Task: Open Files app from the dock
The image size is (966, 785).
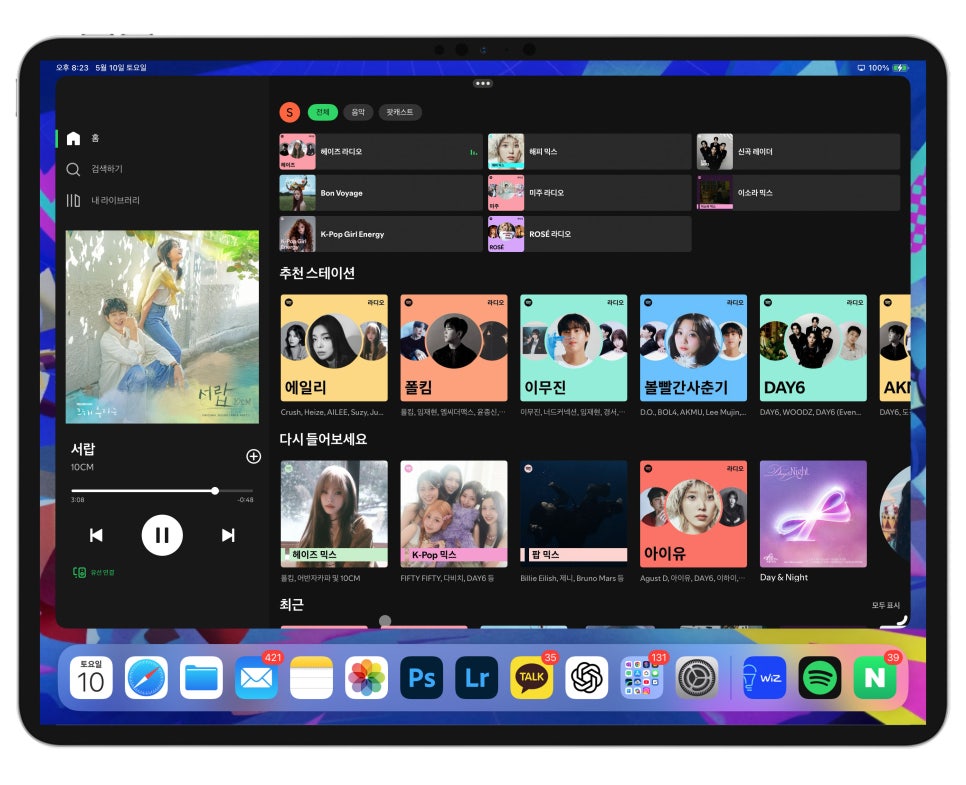Action: [x=201, y=678]
